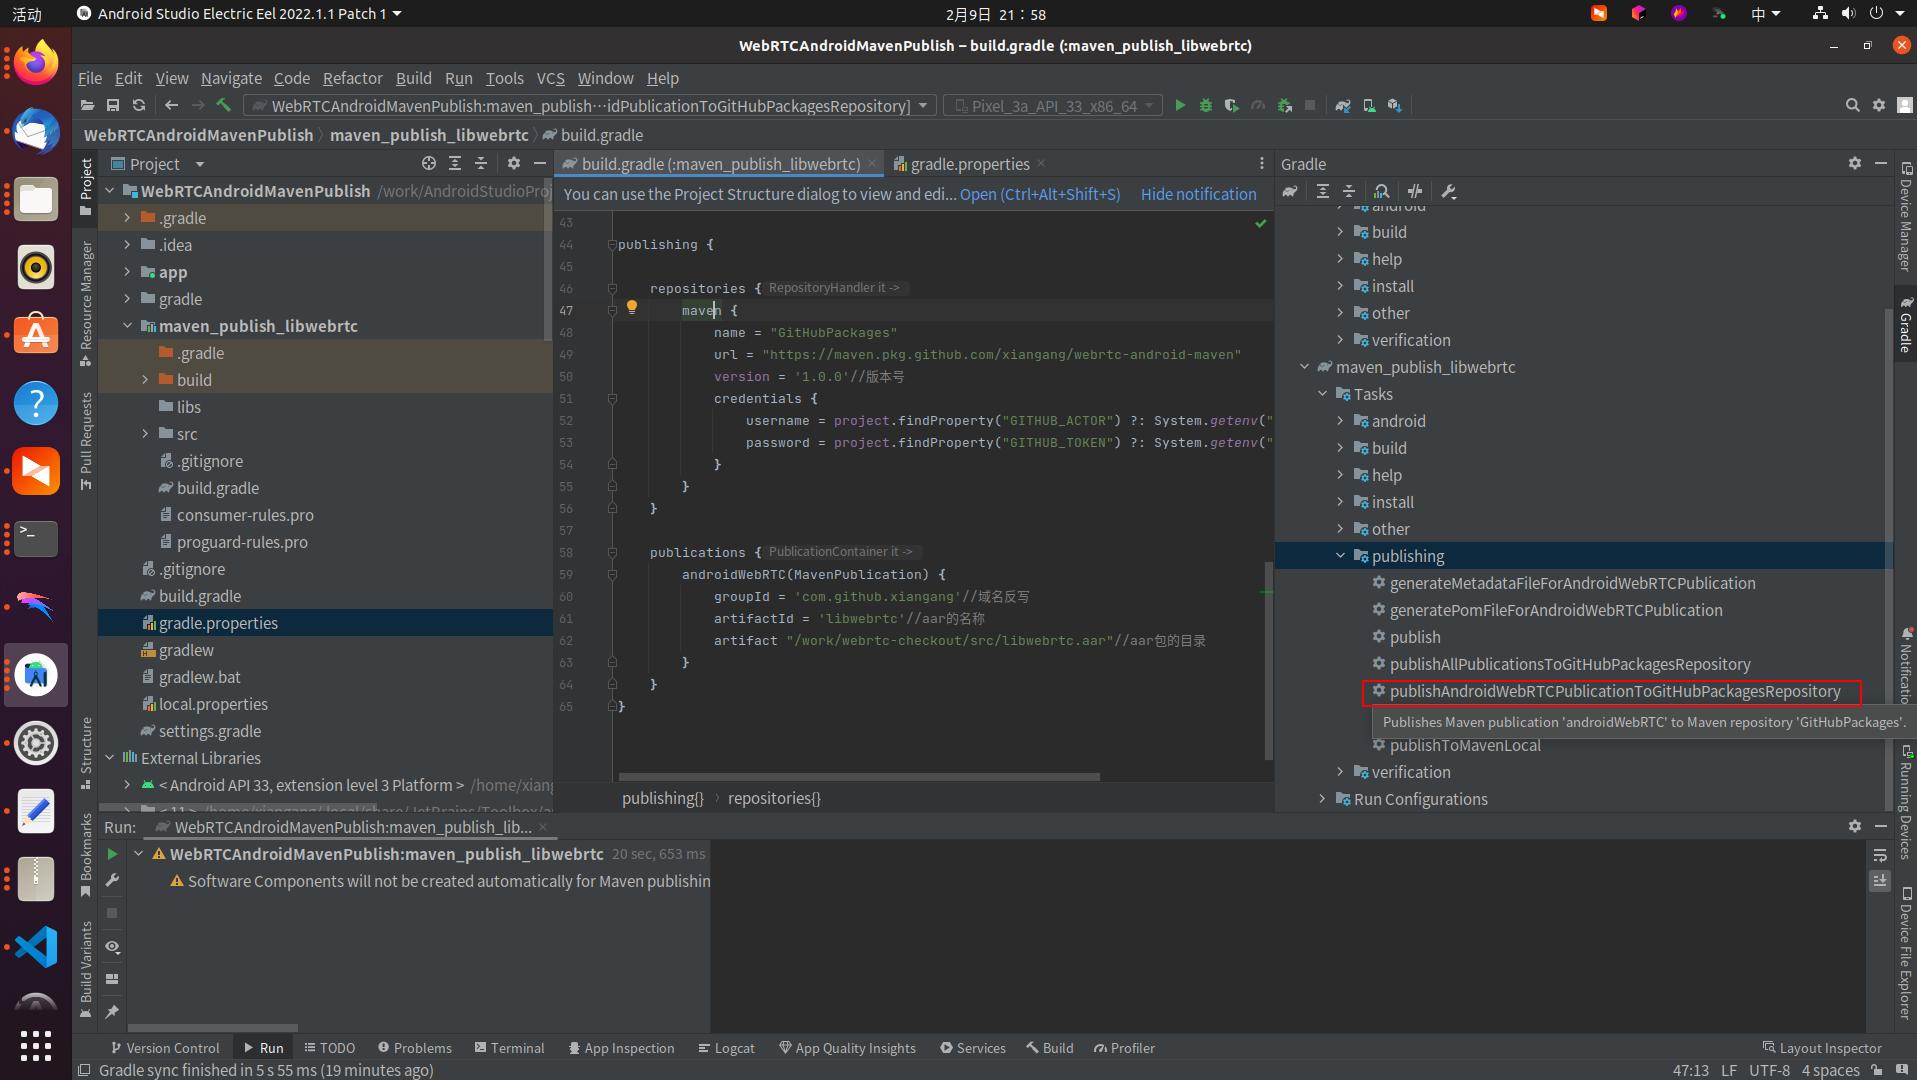Click the Rerun green arrow in Run panel
1917x1080 pixels.
(x=112, y=854)
